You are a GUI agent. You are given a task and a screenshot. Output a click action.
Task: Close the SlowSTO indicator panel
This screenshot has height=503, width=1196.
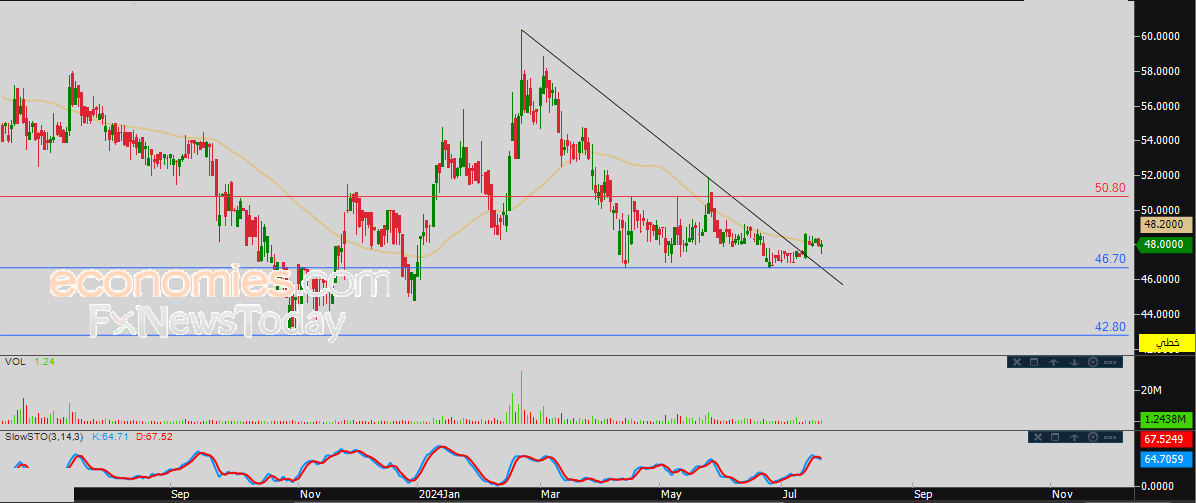(1038, 437)
